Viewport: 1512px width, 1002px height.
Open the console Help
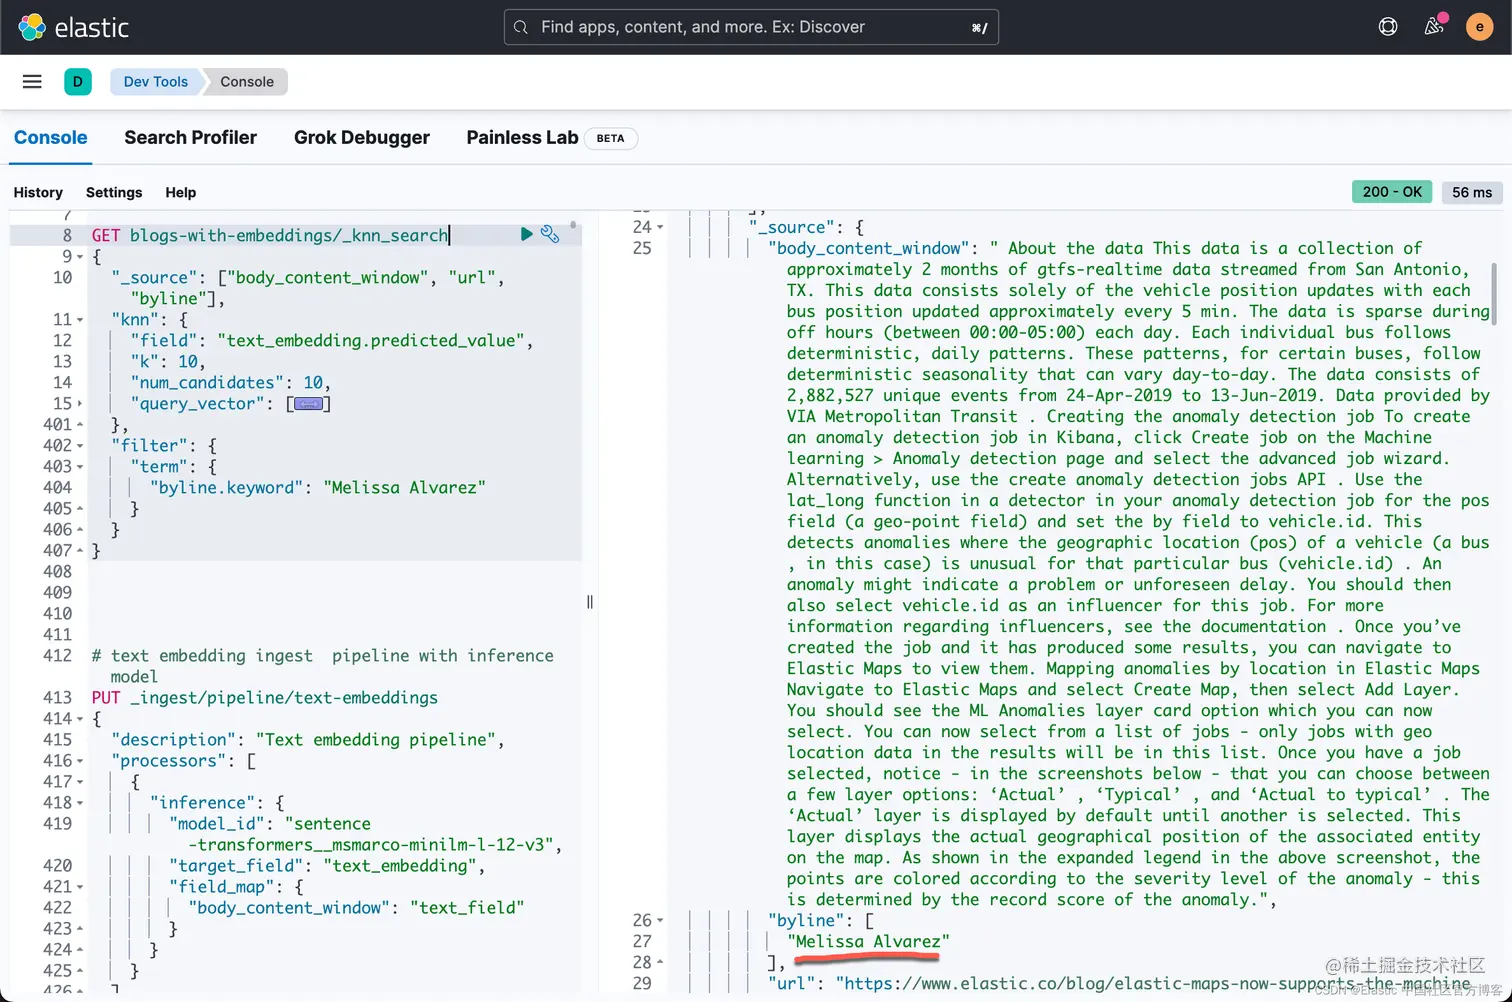pos(181,192)
